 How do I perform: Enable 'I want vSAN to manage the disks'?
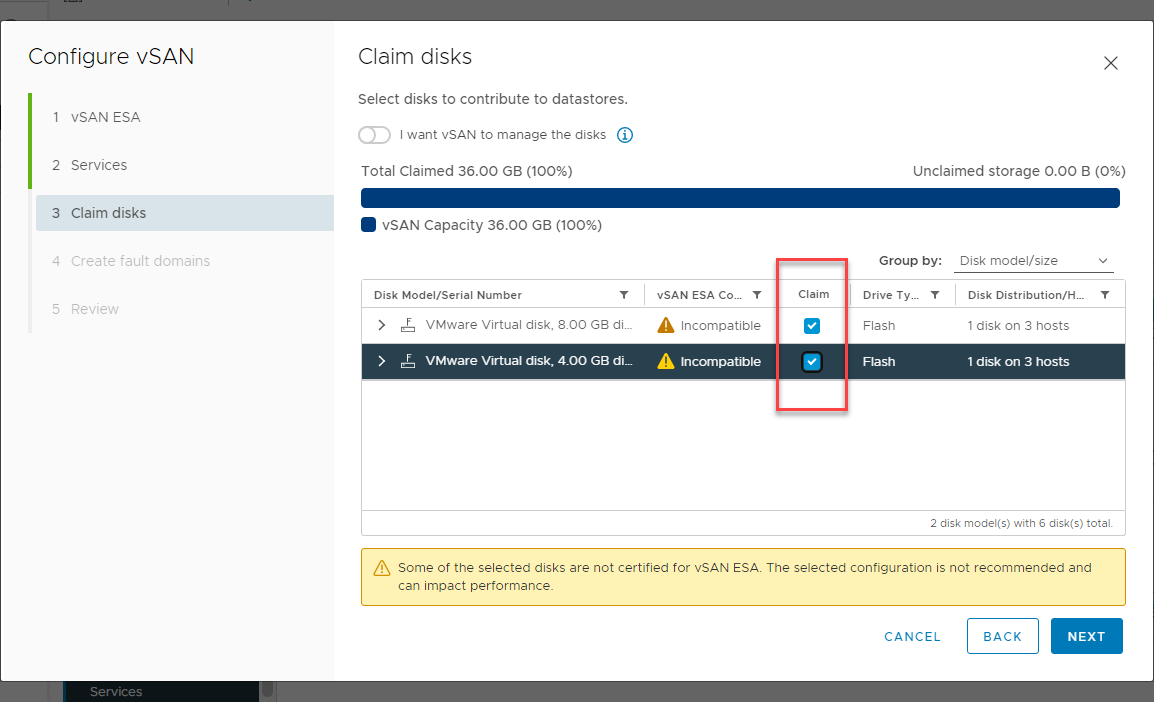pos(374,134)
